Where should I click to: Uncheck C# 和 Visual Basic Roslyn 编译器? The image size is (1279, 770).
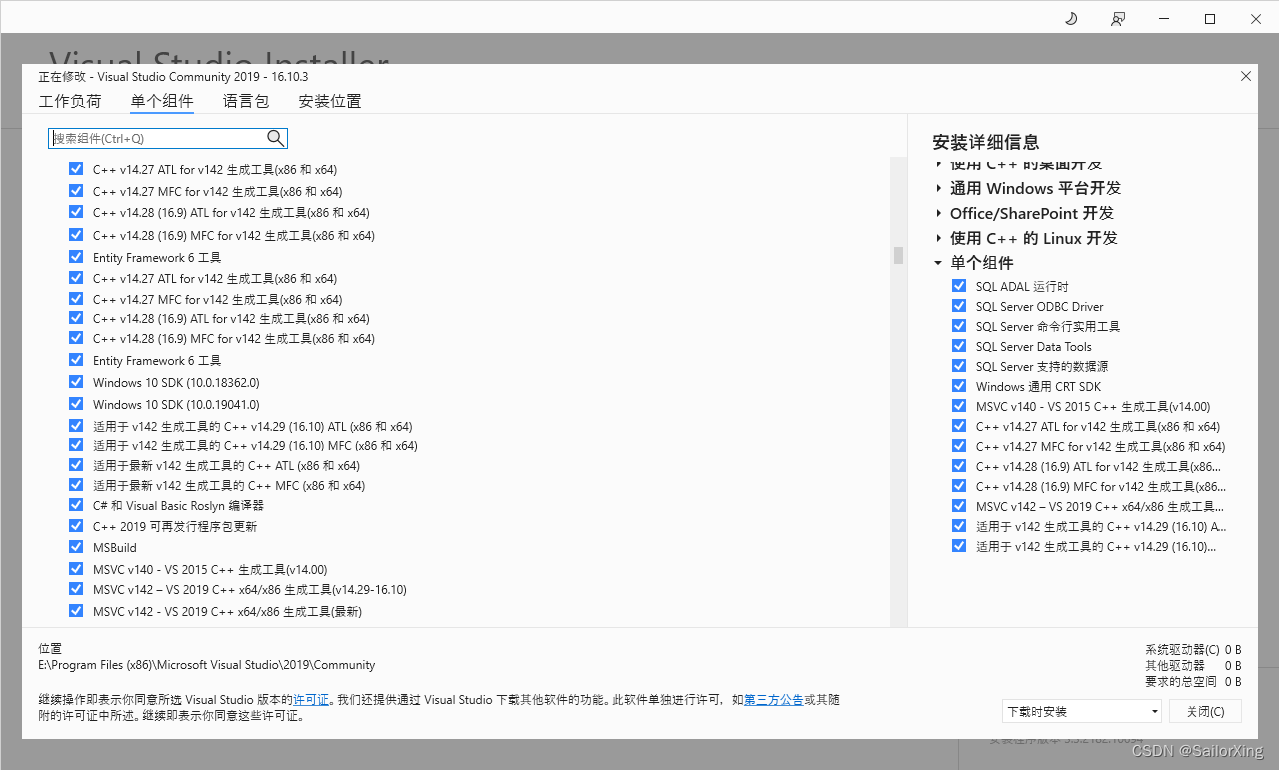[x=76, y=504]
